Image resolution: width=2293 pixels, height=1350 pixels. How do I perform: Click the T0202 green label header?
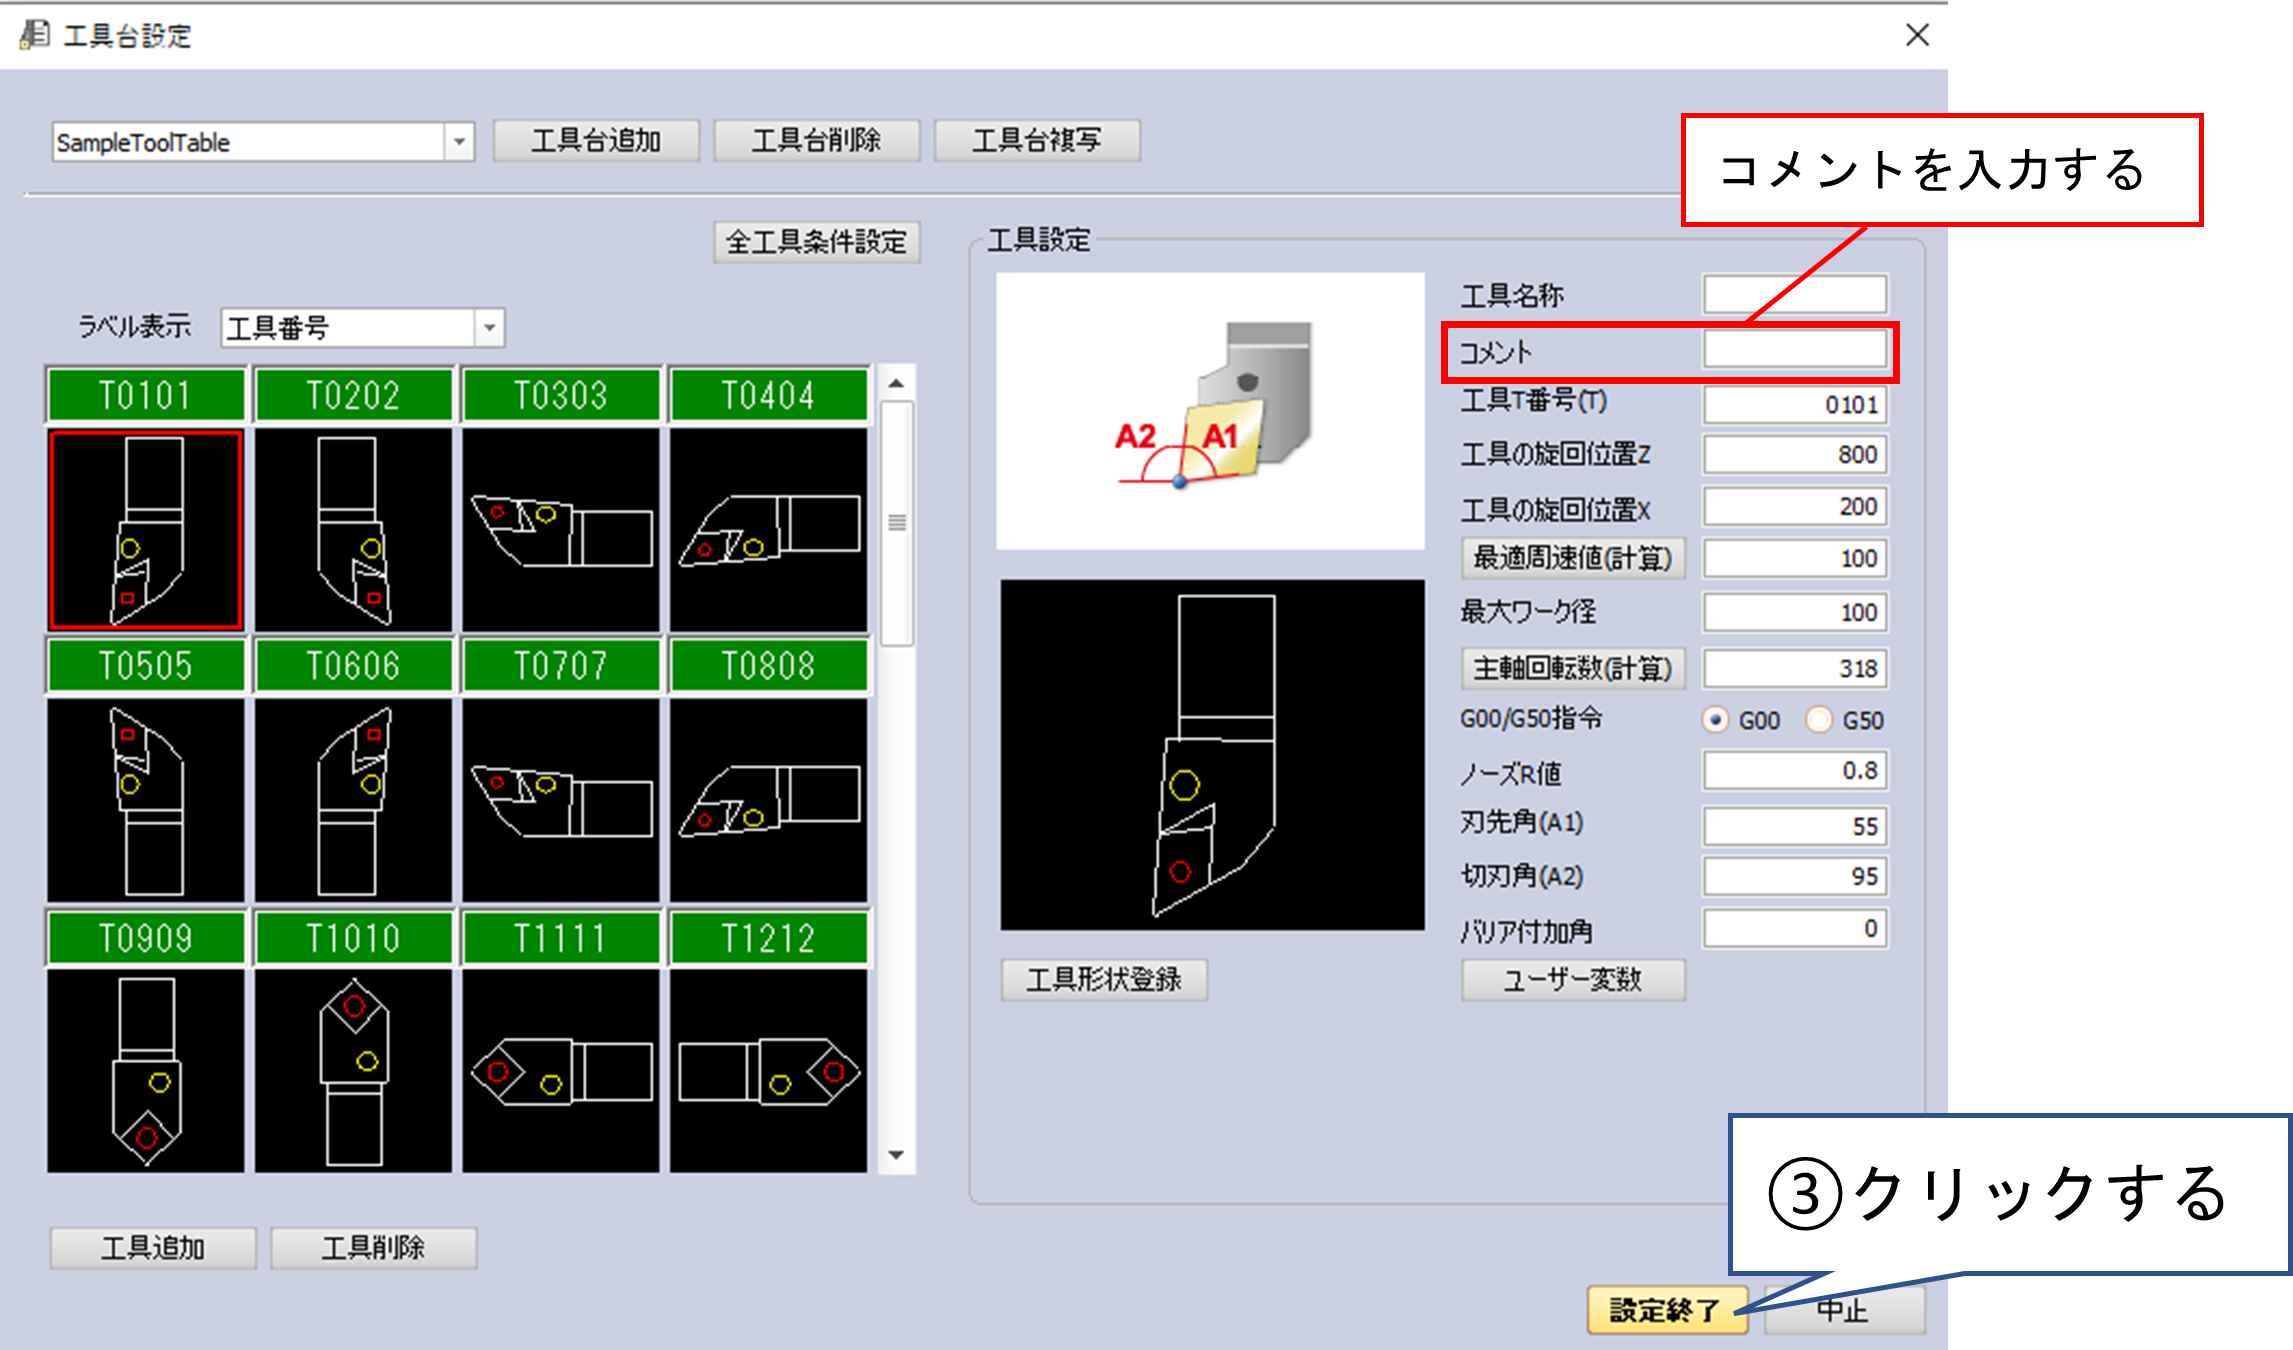click(x=353, y=395)
